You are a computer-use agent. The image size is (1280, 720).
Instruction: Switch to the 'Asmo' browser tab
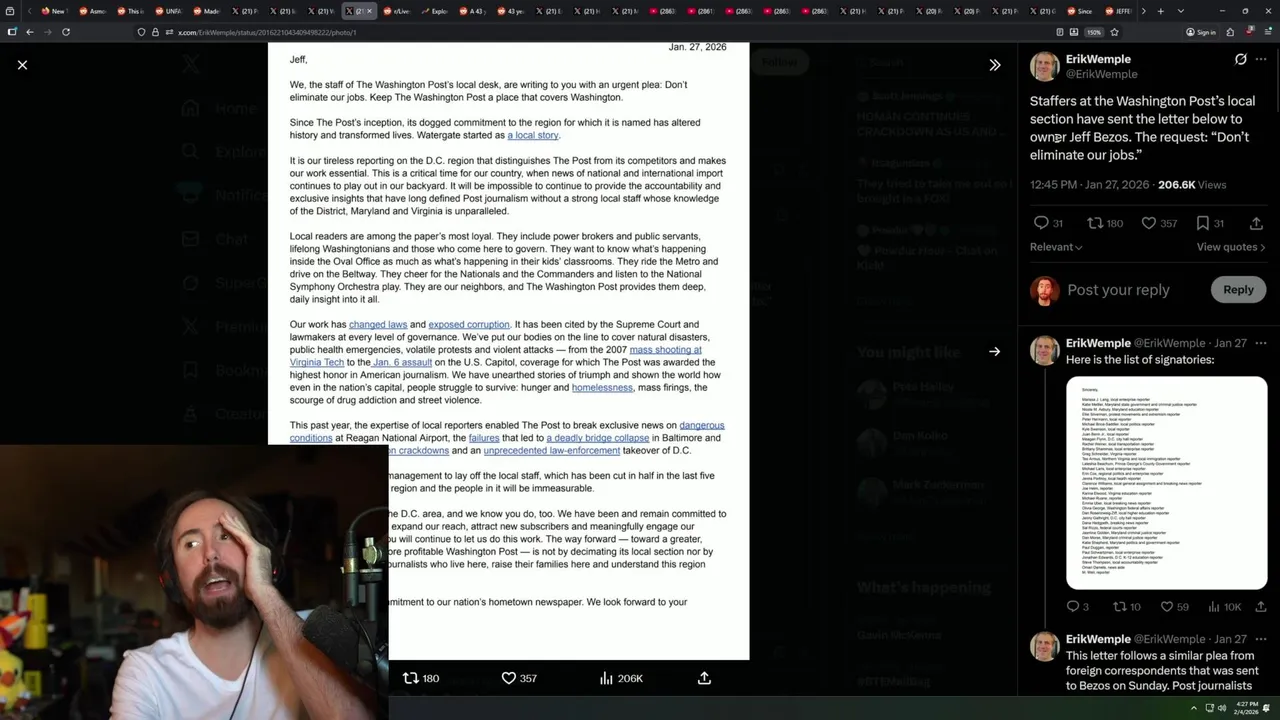[x=92, y=11]
